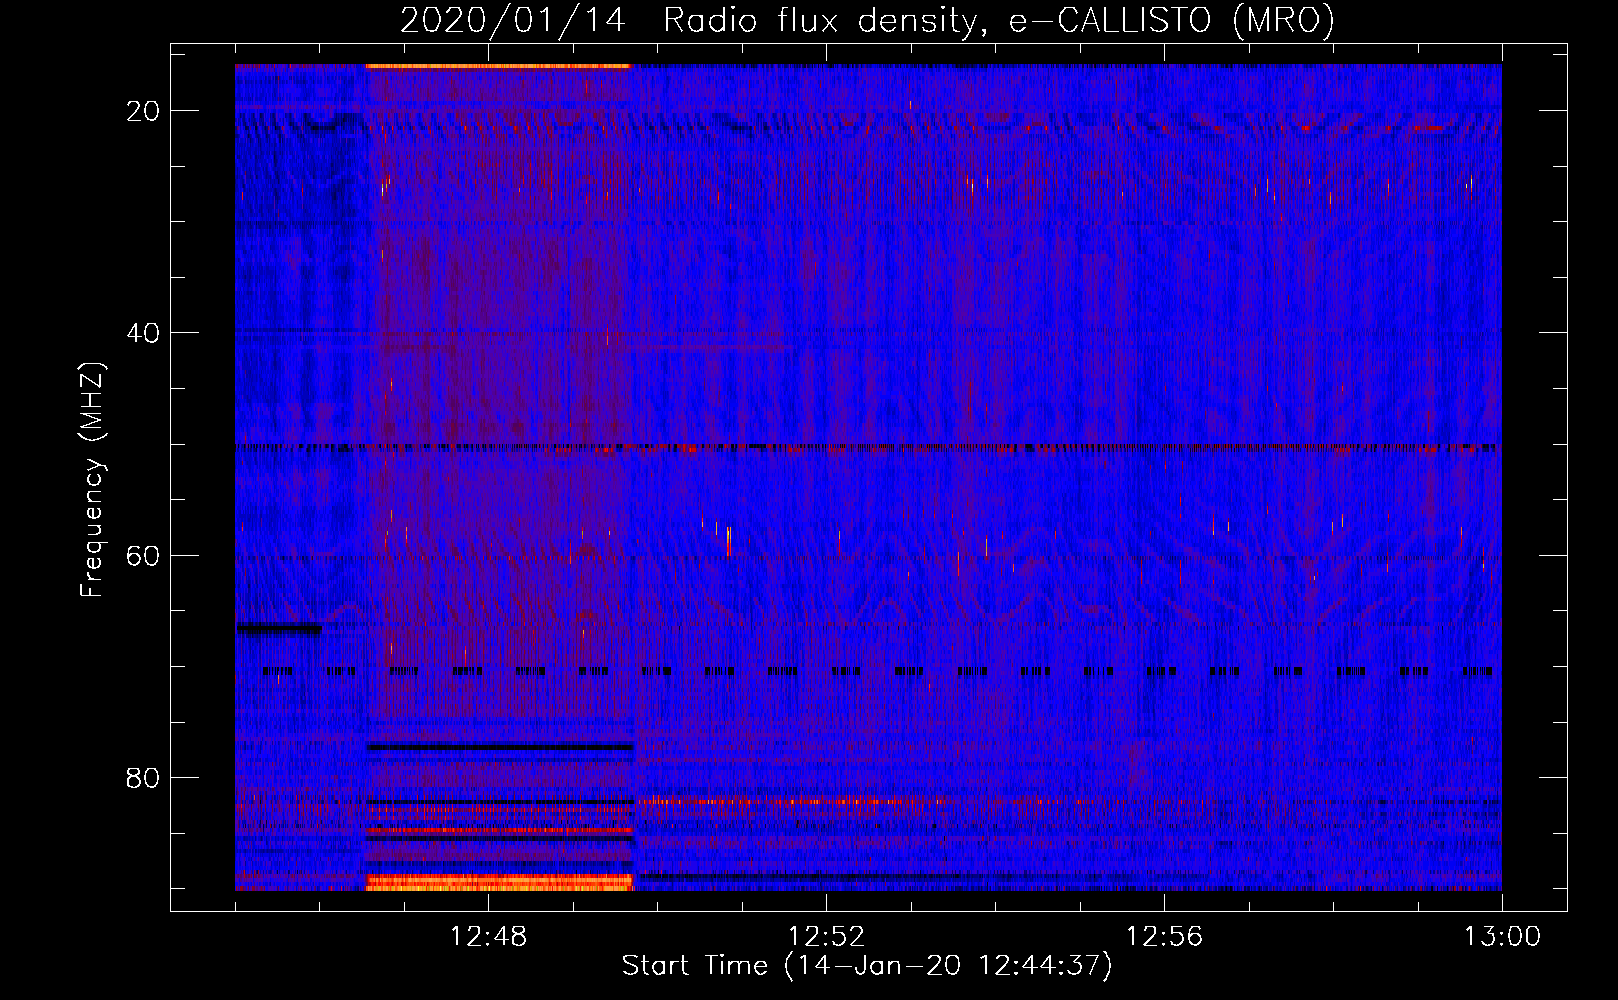Click the '40' frequency tick label
1618x1000 pixels.
(144, 333)
